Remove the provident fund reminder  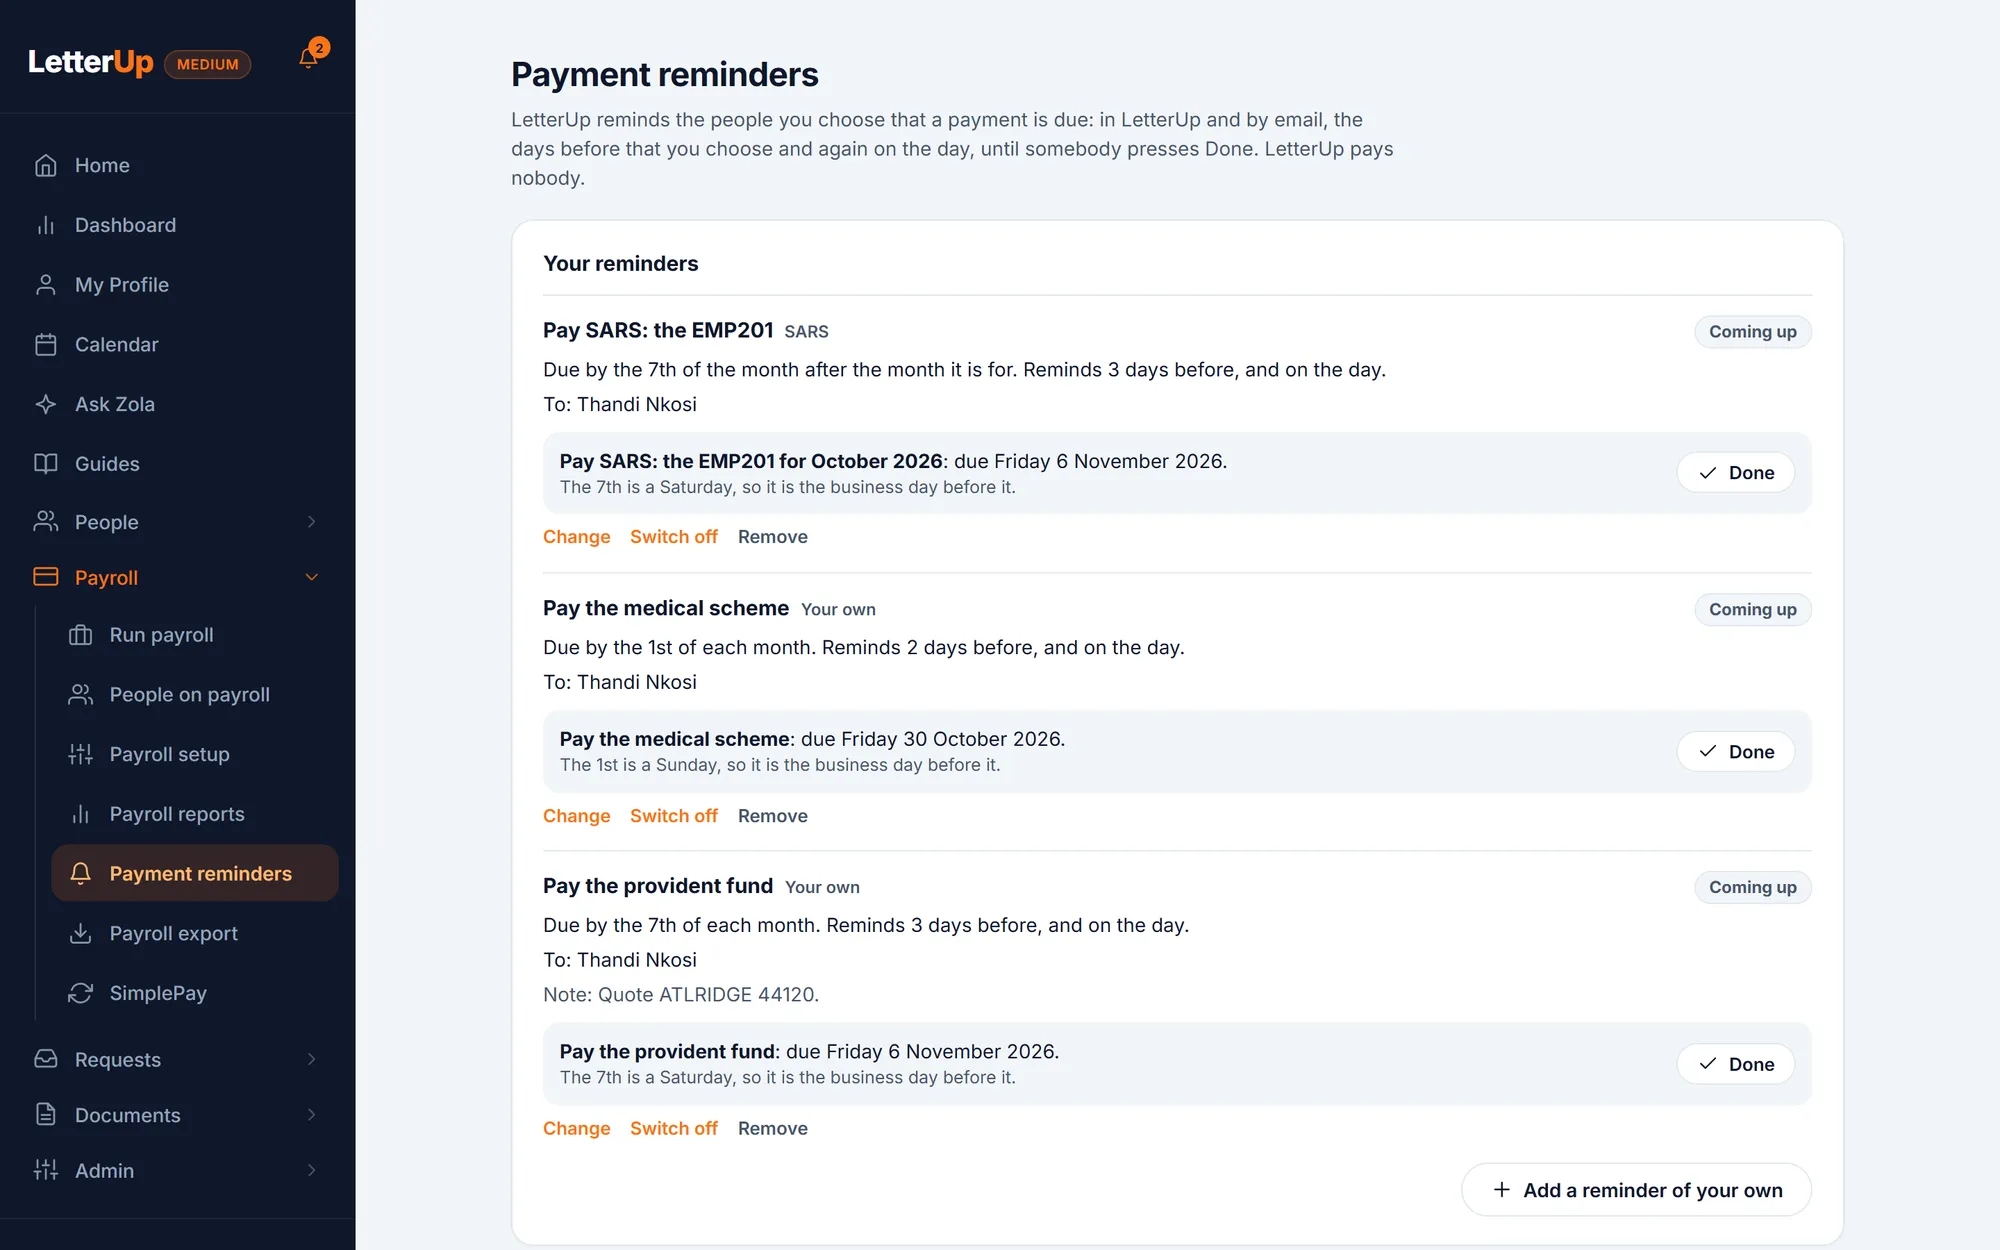772,1128
